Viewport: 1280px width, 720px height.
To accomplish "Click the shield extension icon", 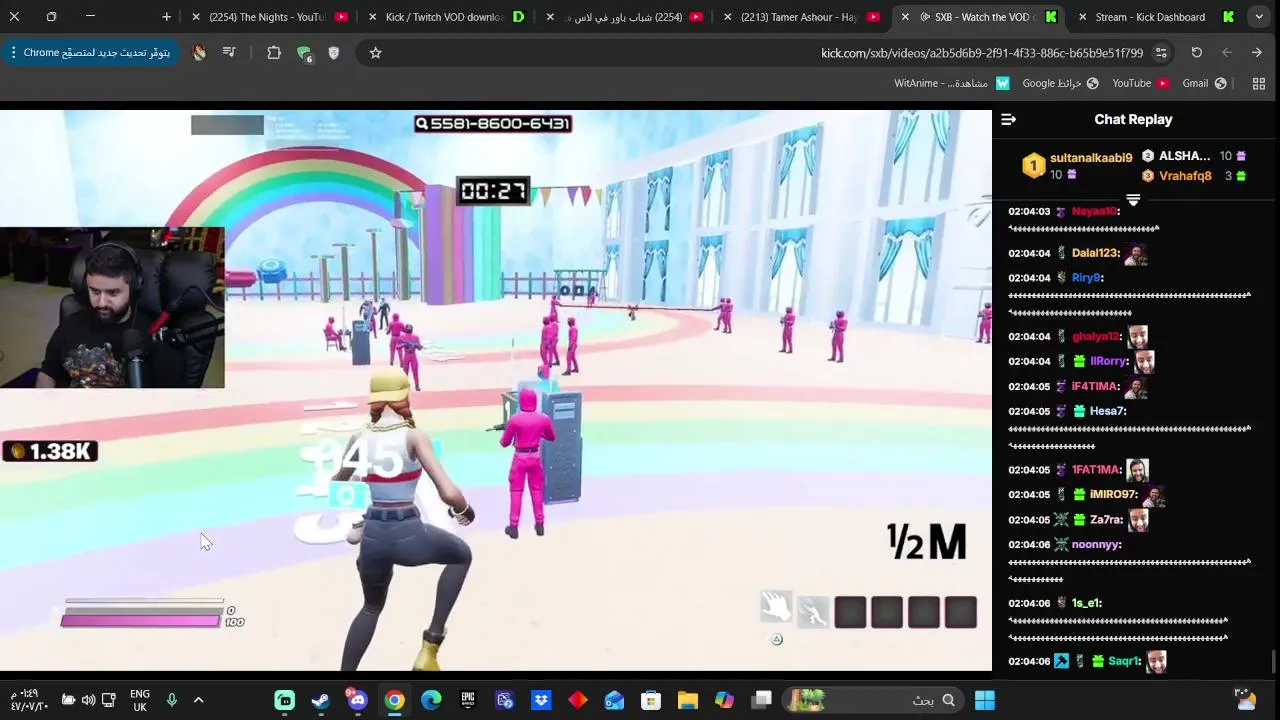I will click(334, 53).
